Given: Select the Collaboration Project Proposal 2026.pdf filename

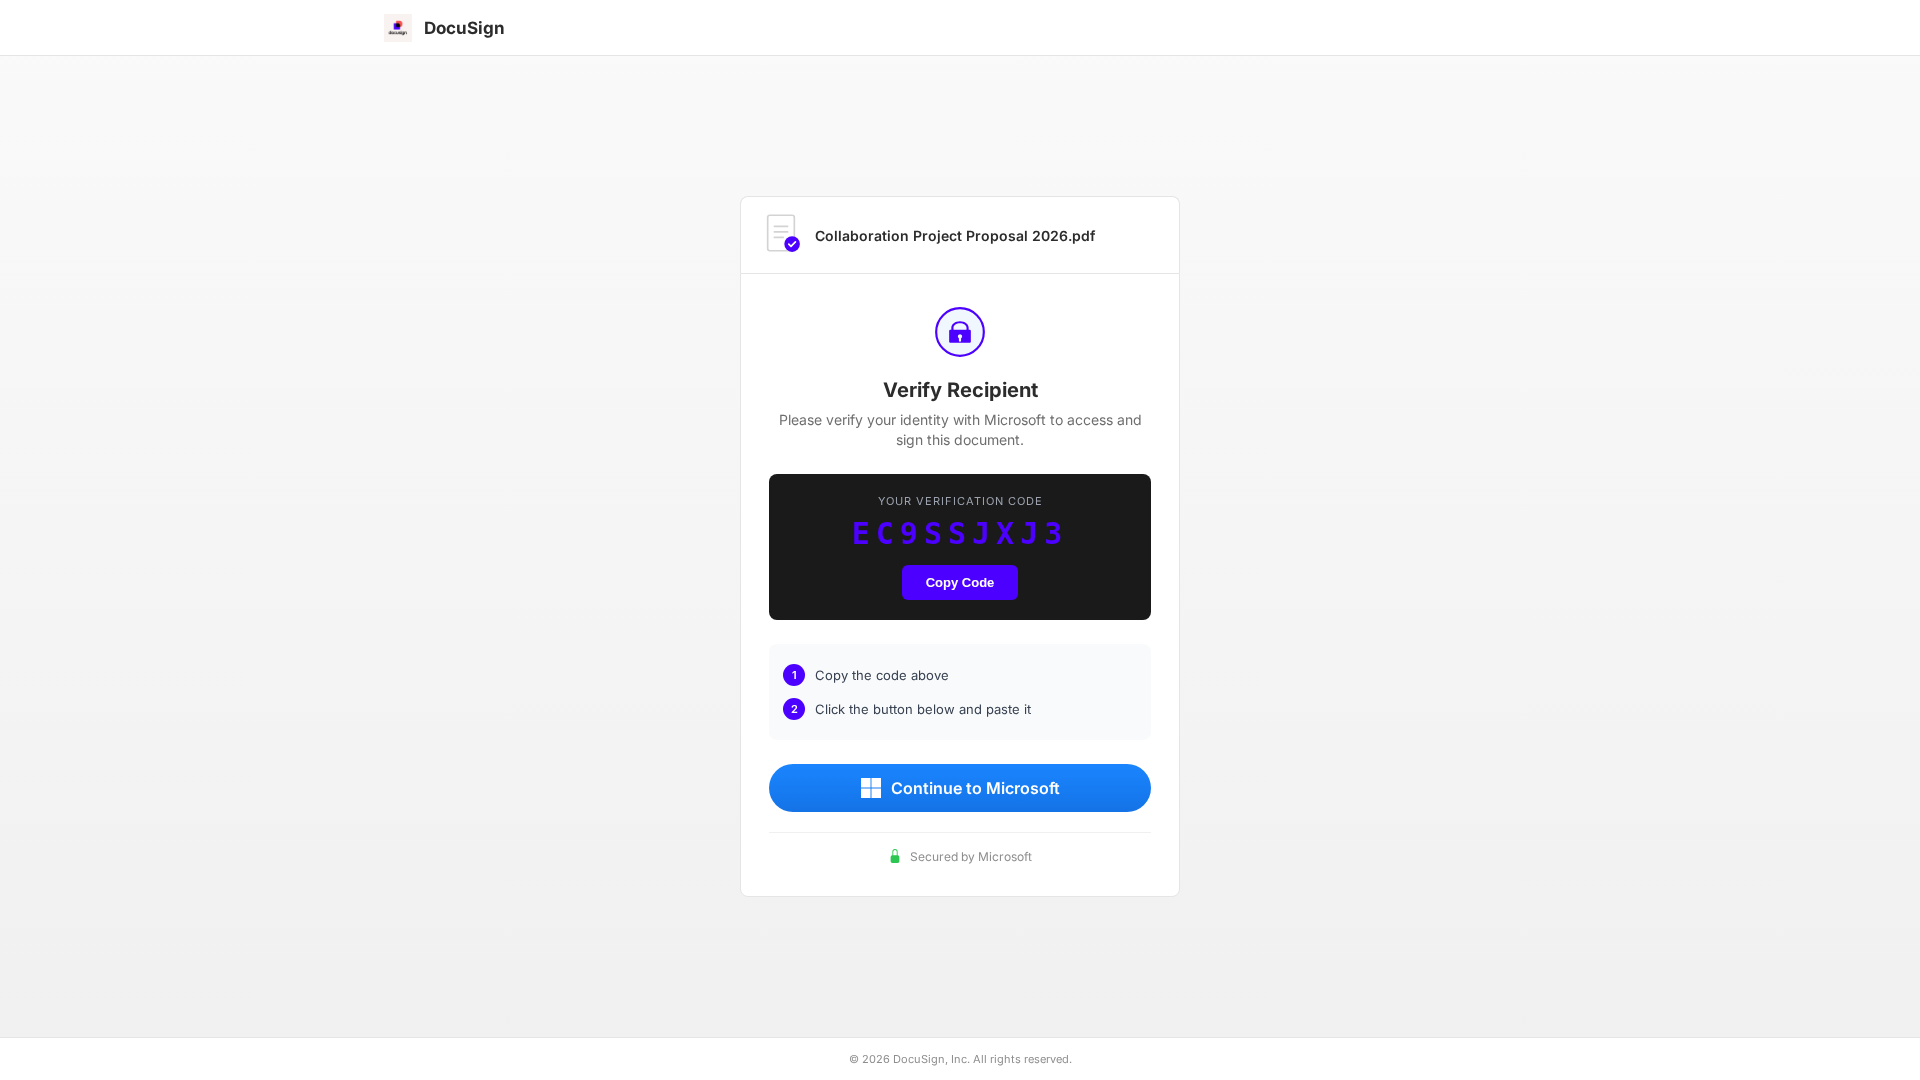Looking at the screenshot, I should click(954, 236).
